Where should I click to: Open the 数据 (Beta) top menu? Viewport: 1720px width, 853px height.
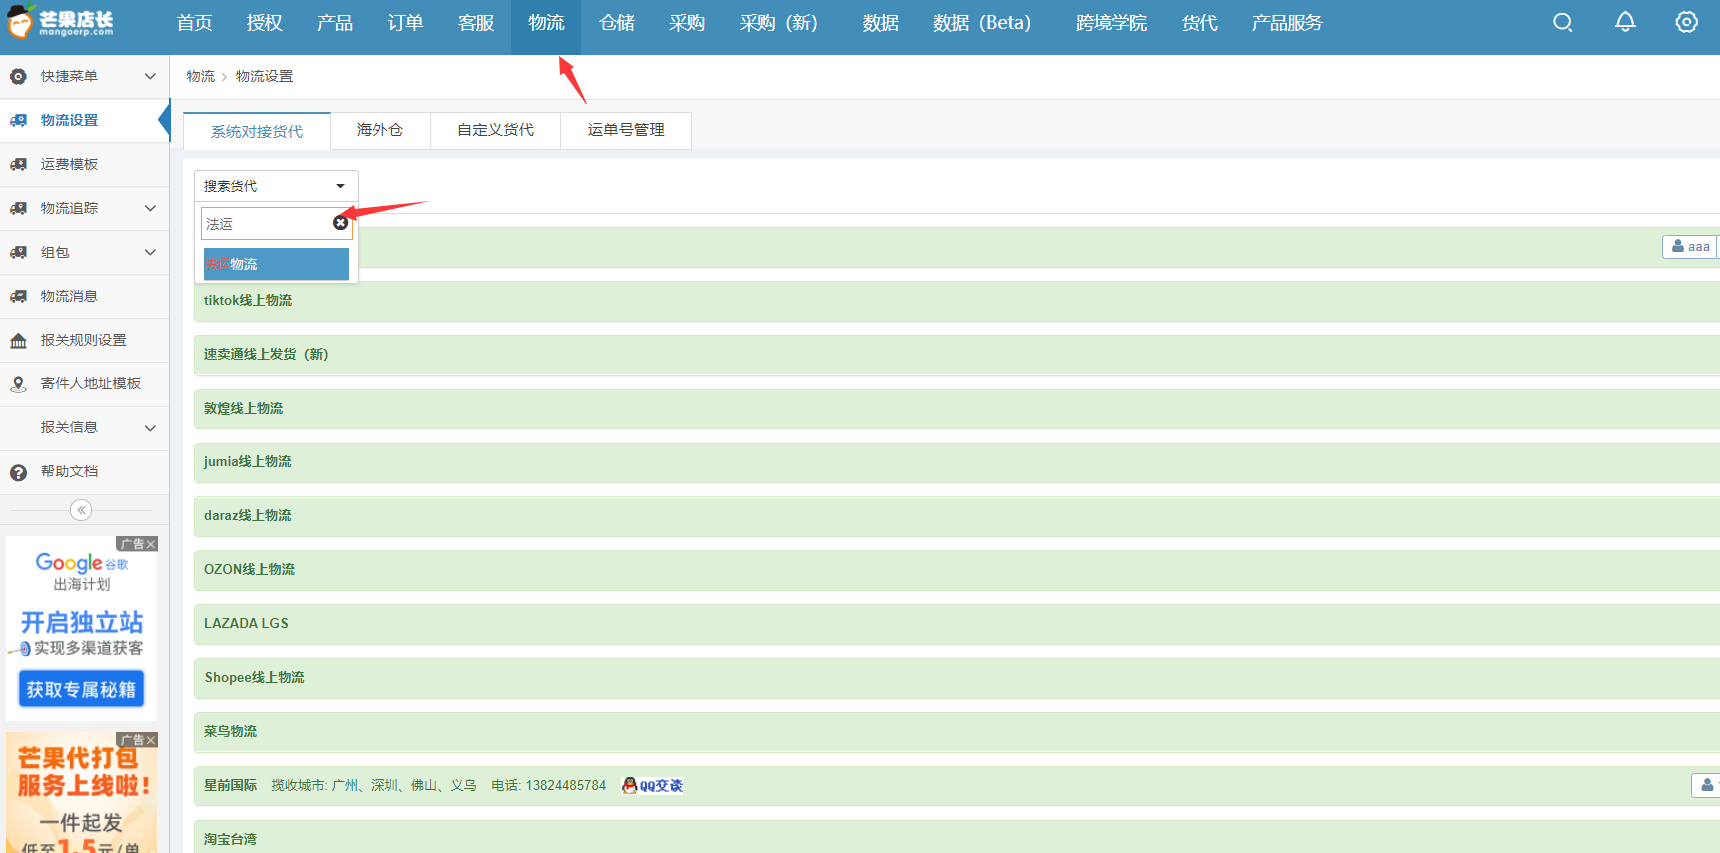(982, 22)
